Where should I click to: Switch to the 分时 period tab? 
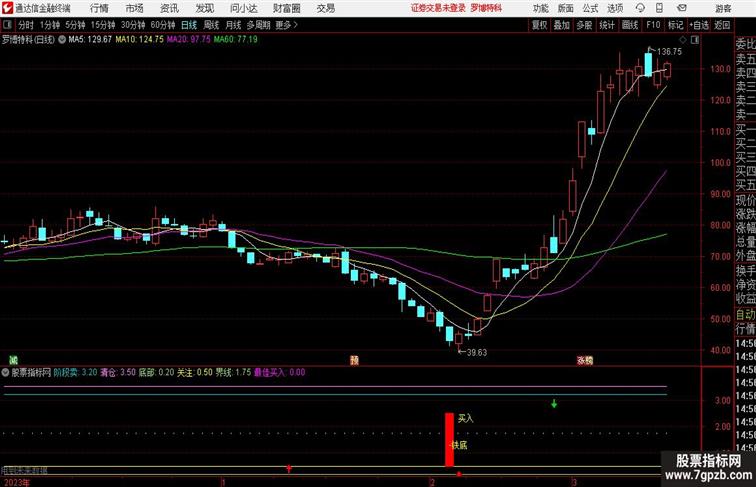tap(26, 25)
